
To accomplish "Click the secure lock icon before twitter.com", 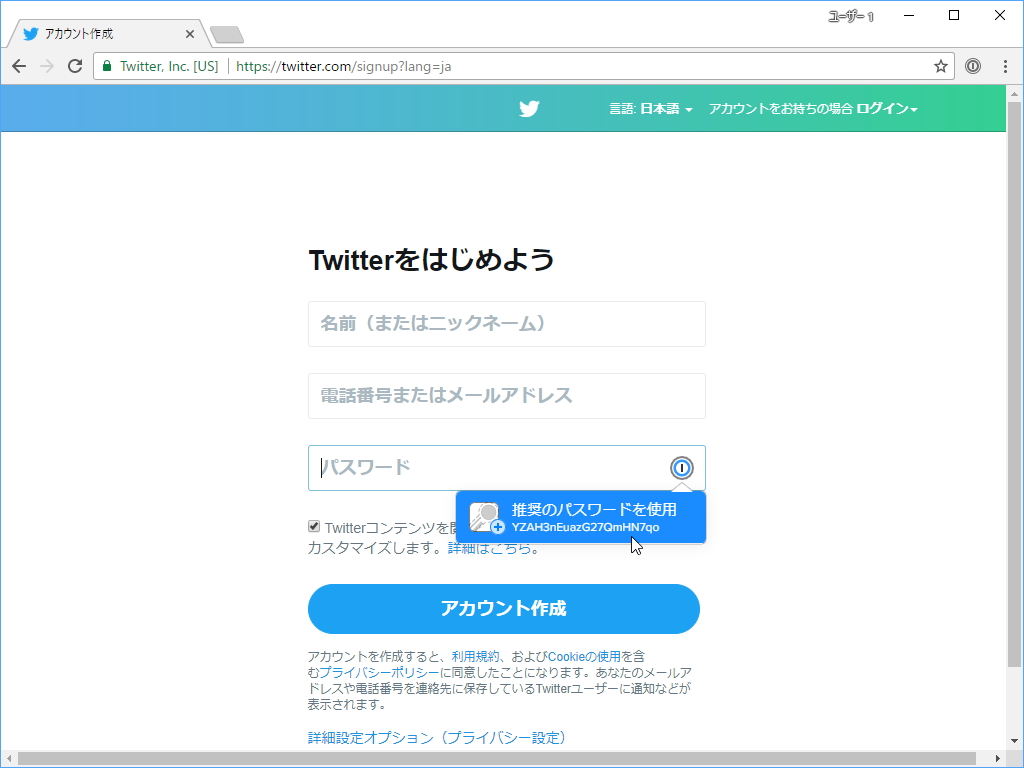I will click(106, 66).
